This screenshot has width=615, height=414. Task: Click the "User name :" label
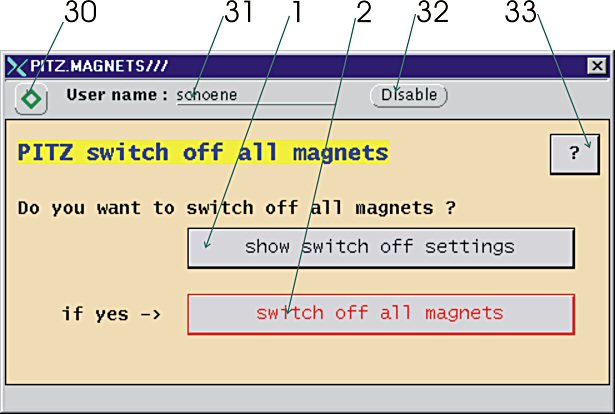118,95
